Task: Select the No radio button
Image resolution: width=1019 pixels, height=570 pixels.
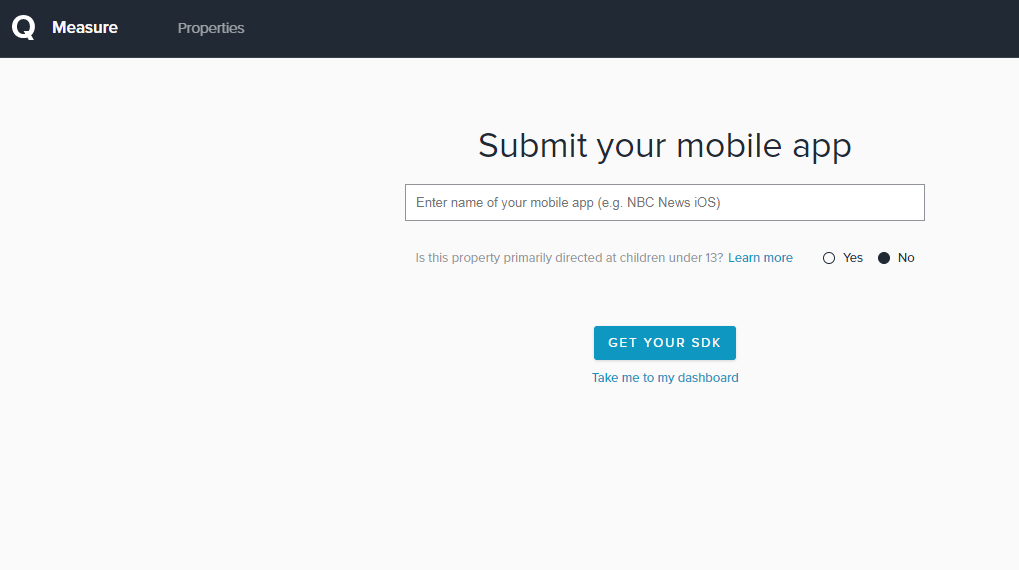Action: pos(884,258)
